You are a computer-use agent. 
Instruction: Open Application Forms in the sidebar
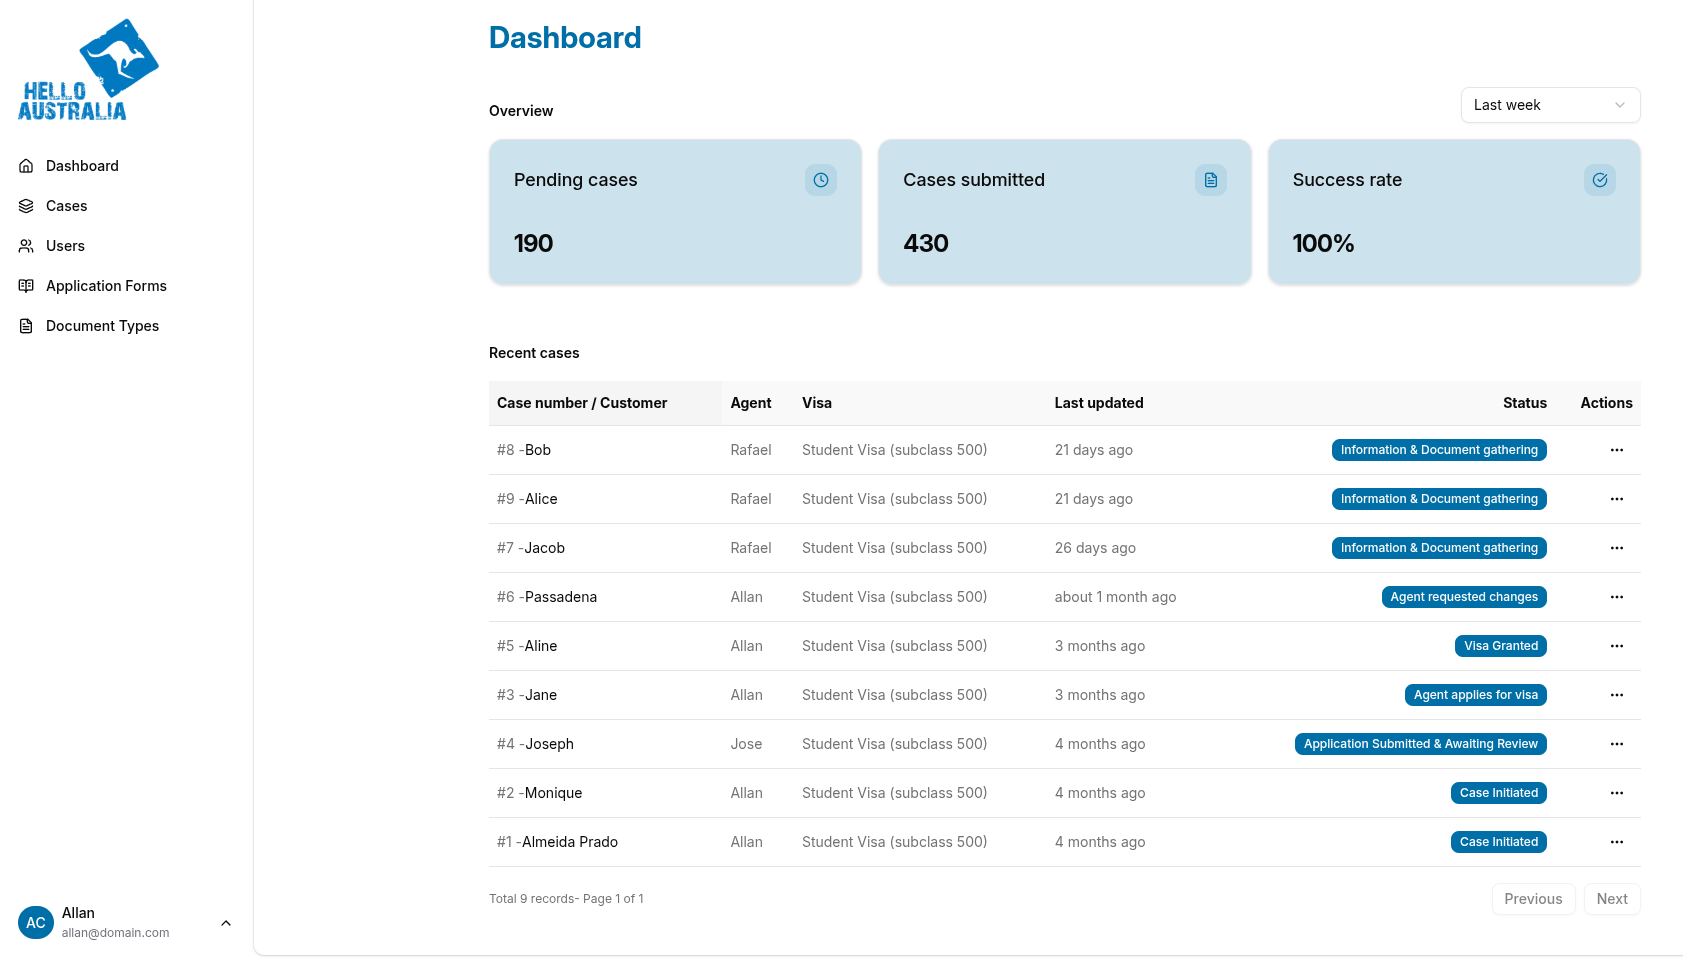[x=106, y=286]
